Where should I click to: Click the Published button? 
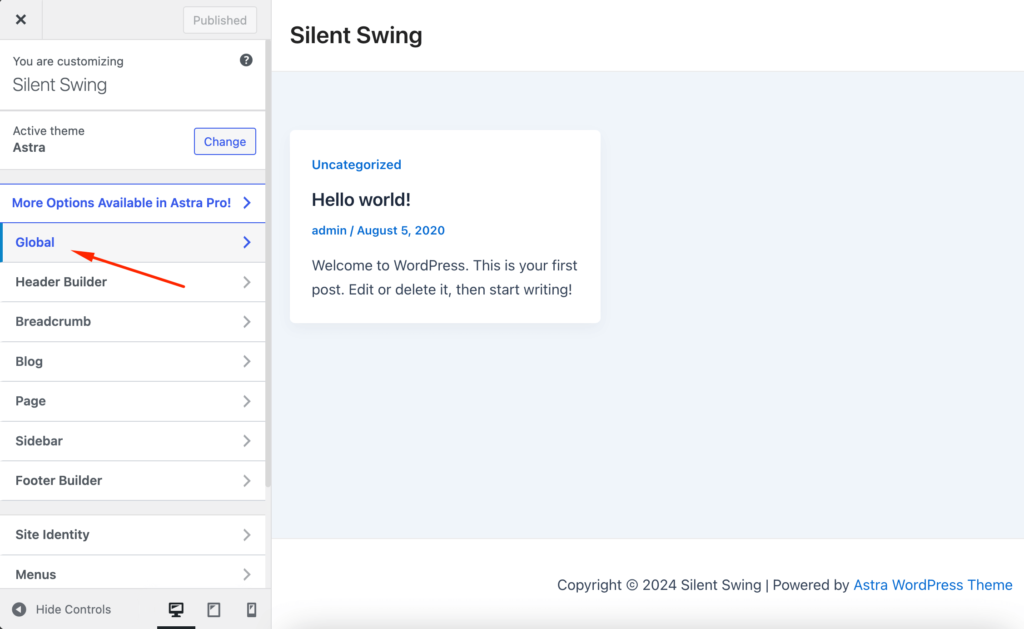point(219,20)
